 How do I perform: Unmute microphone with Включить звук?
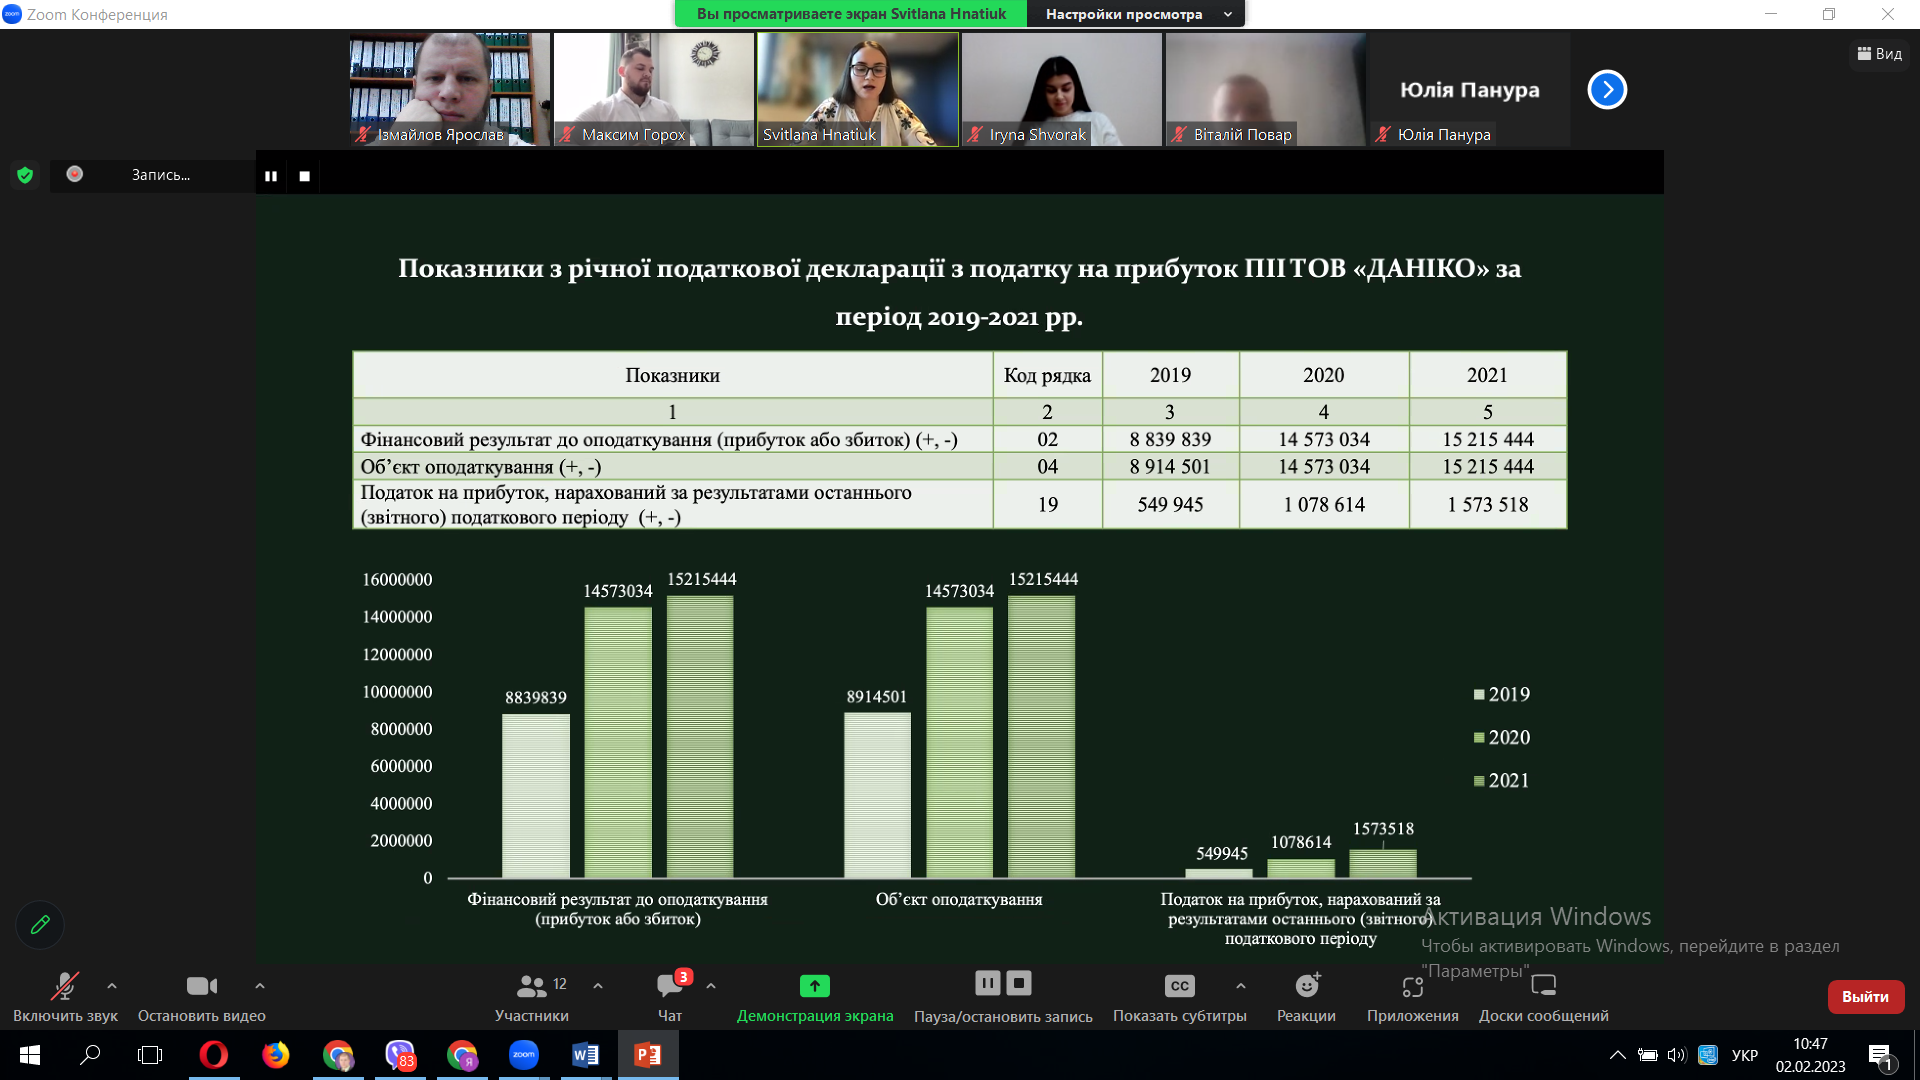click(65, 996)
